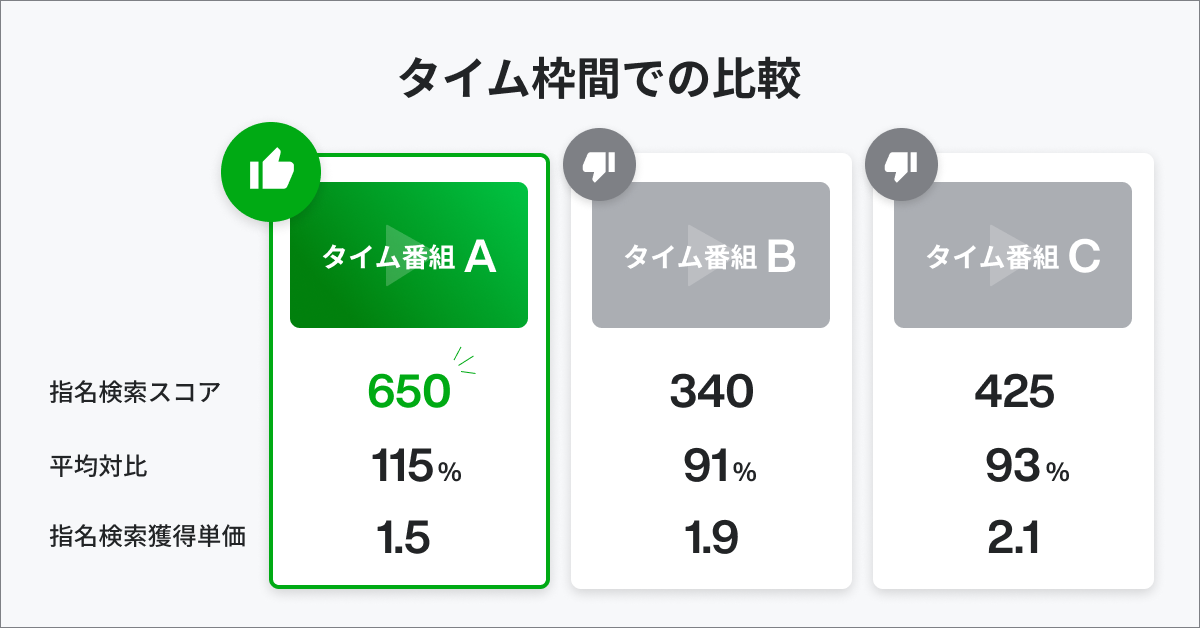Click the タイム番組 C gray video thumbnail

click(x=1012, y=255)
